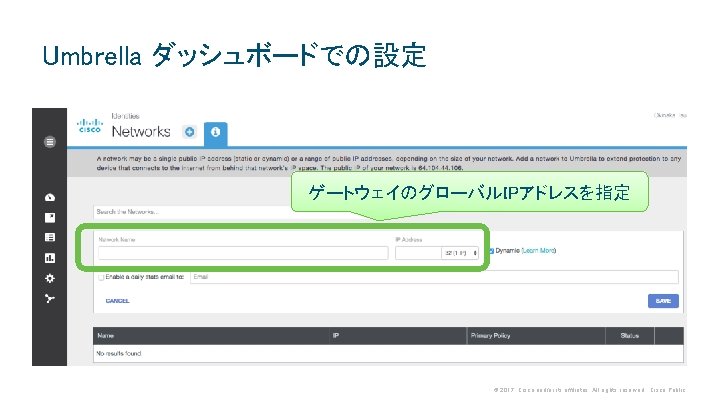Sort by the Status column header
720x405 pixels.
coord(630,336)
